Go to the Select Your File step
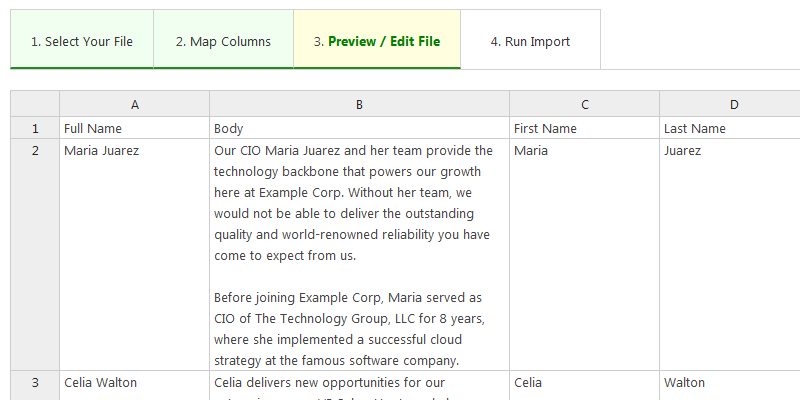The height and width of the screenshot is (400, 800). pos(82,41)
